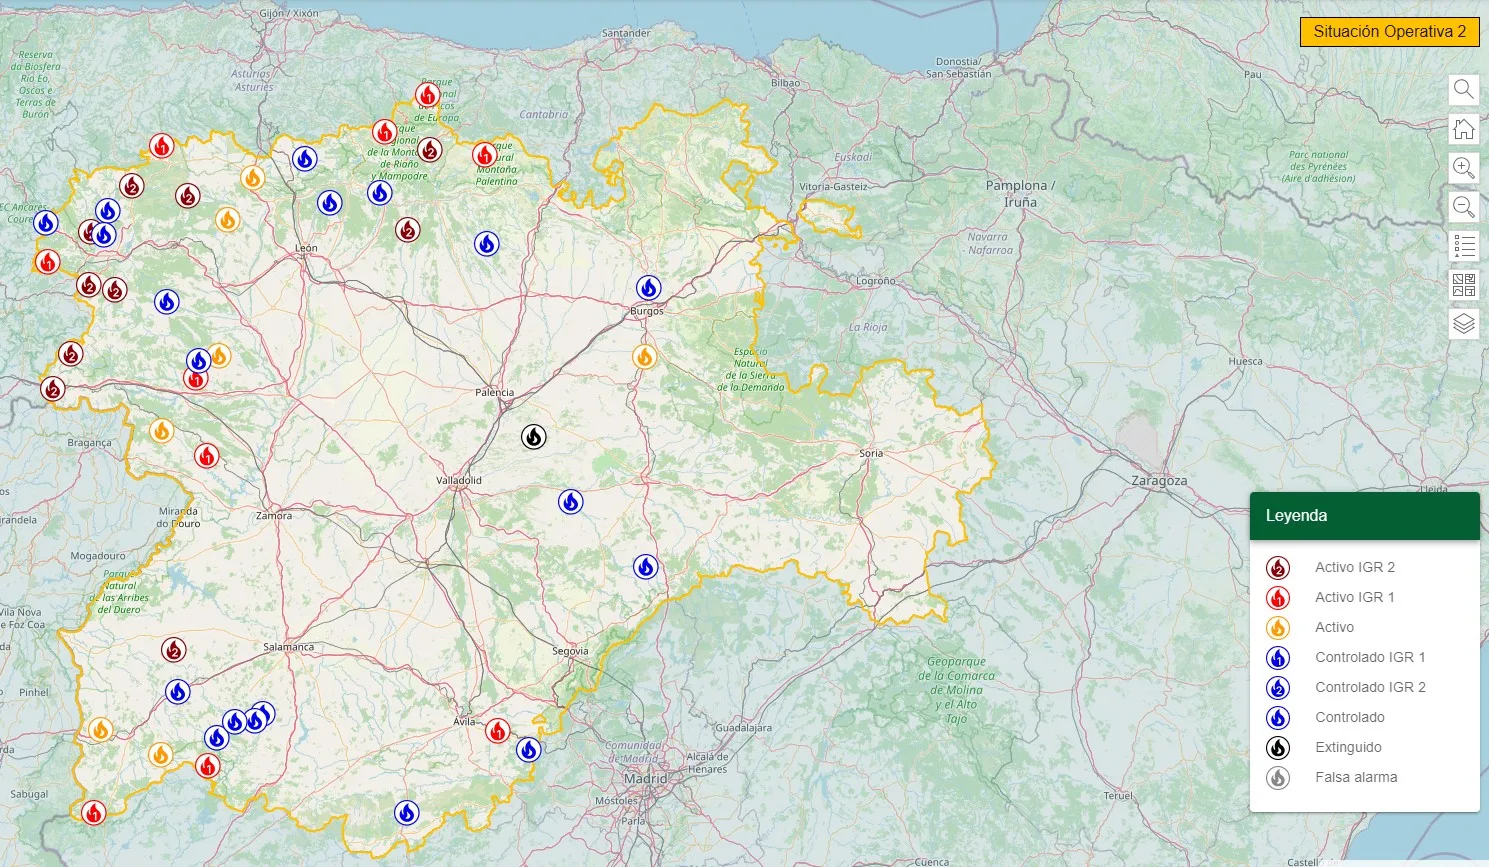The height and width of the screenshot is (867, 1489).
Task: Click the Controlado IGR 2 legend label
Action: [x=1370, y=687]
